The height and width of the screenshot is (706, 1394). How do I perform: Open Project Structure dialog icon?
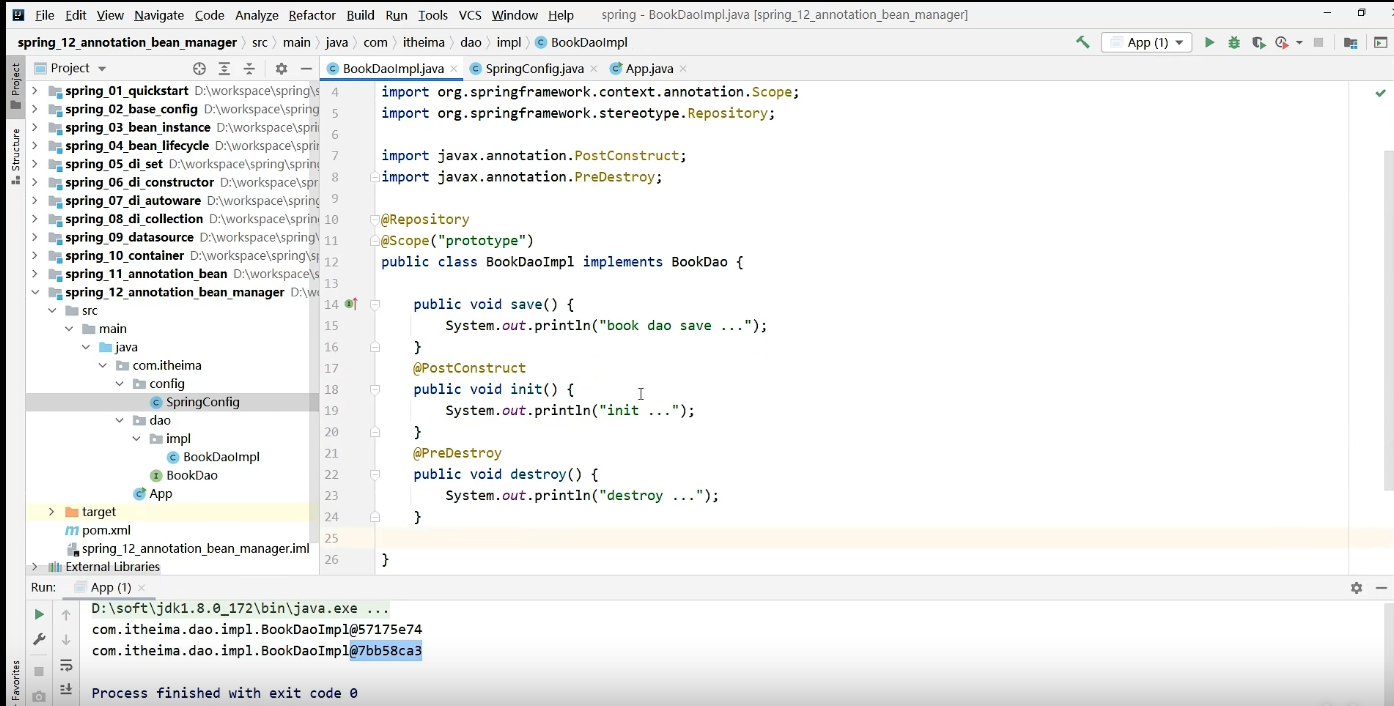click(1351, 43)
